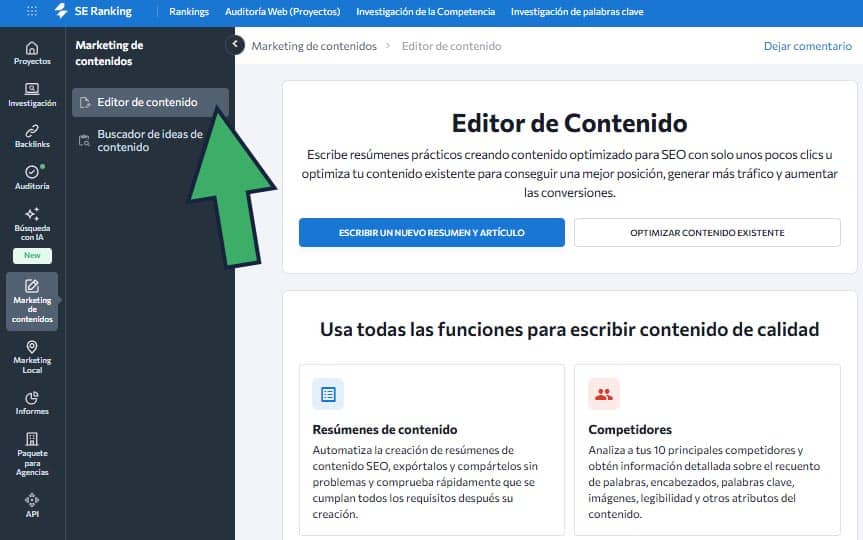
Task: Open Auditoría Web (Proyectos) menu
Action: click(282, 12)
